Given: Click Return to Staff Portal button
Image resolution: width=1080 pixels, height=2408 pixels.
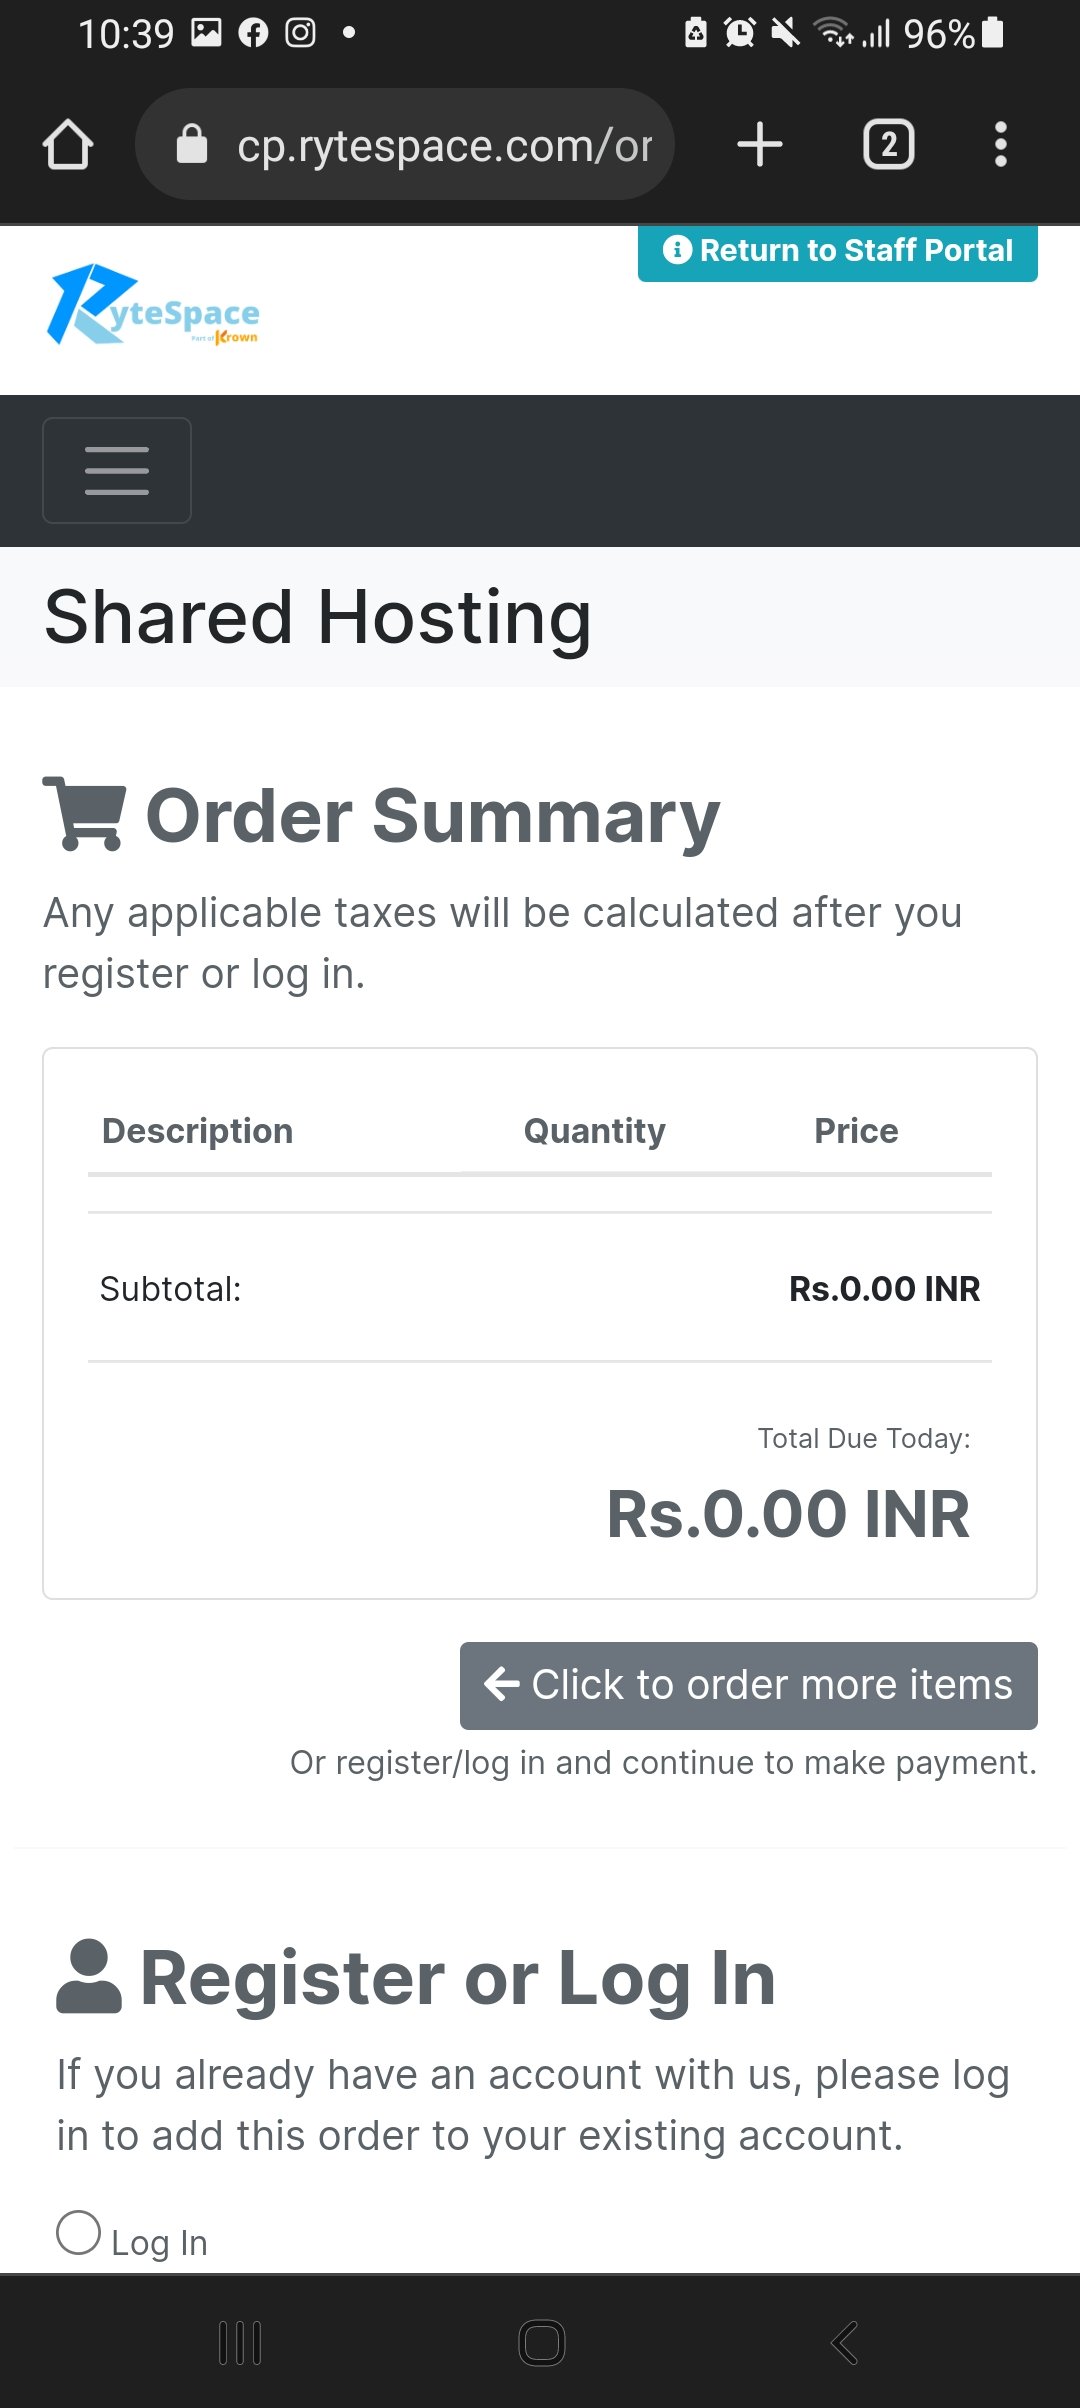Looking at the screenshot, I should pos(837,251).
